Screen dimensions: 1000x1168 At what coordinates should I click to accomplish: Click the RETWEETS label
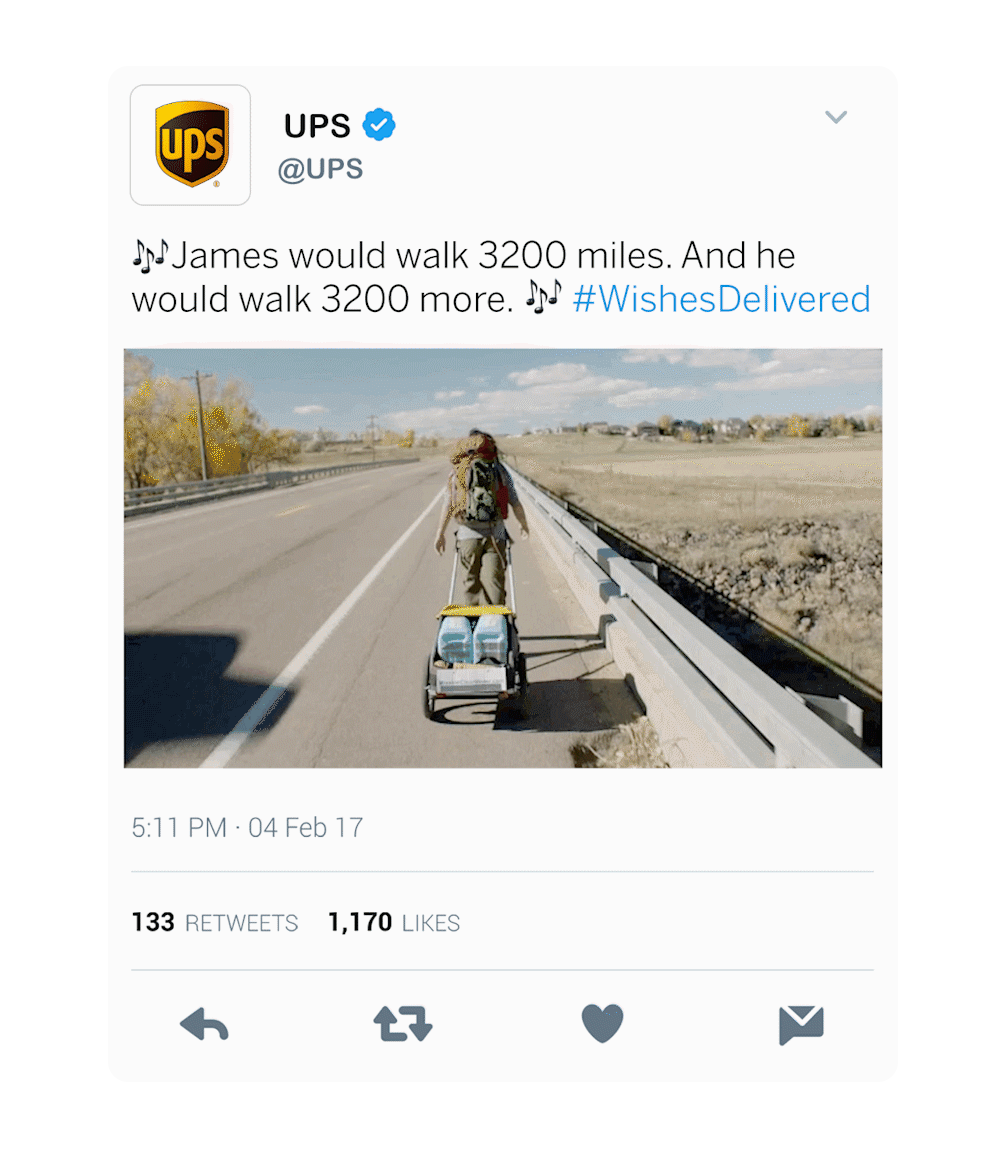(241, 924)
